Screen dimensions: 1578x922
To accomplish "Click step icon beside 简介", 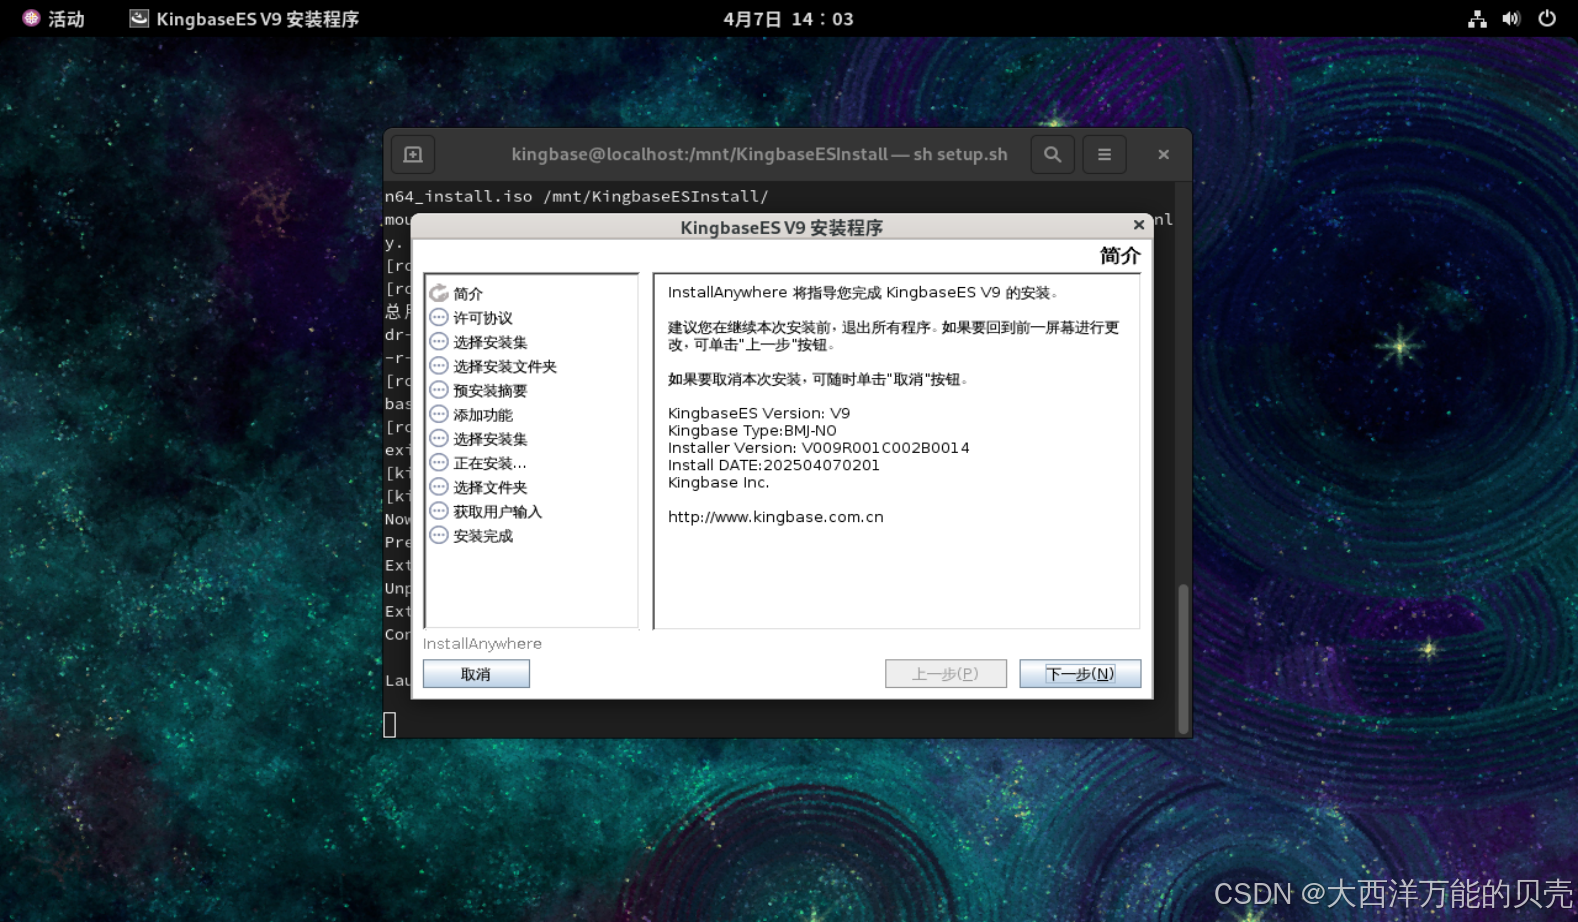I will coord(439,293).
